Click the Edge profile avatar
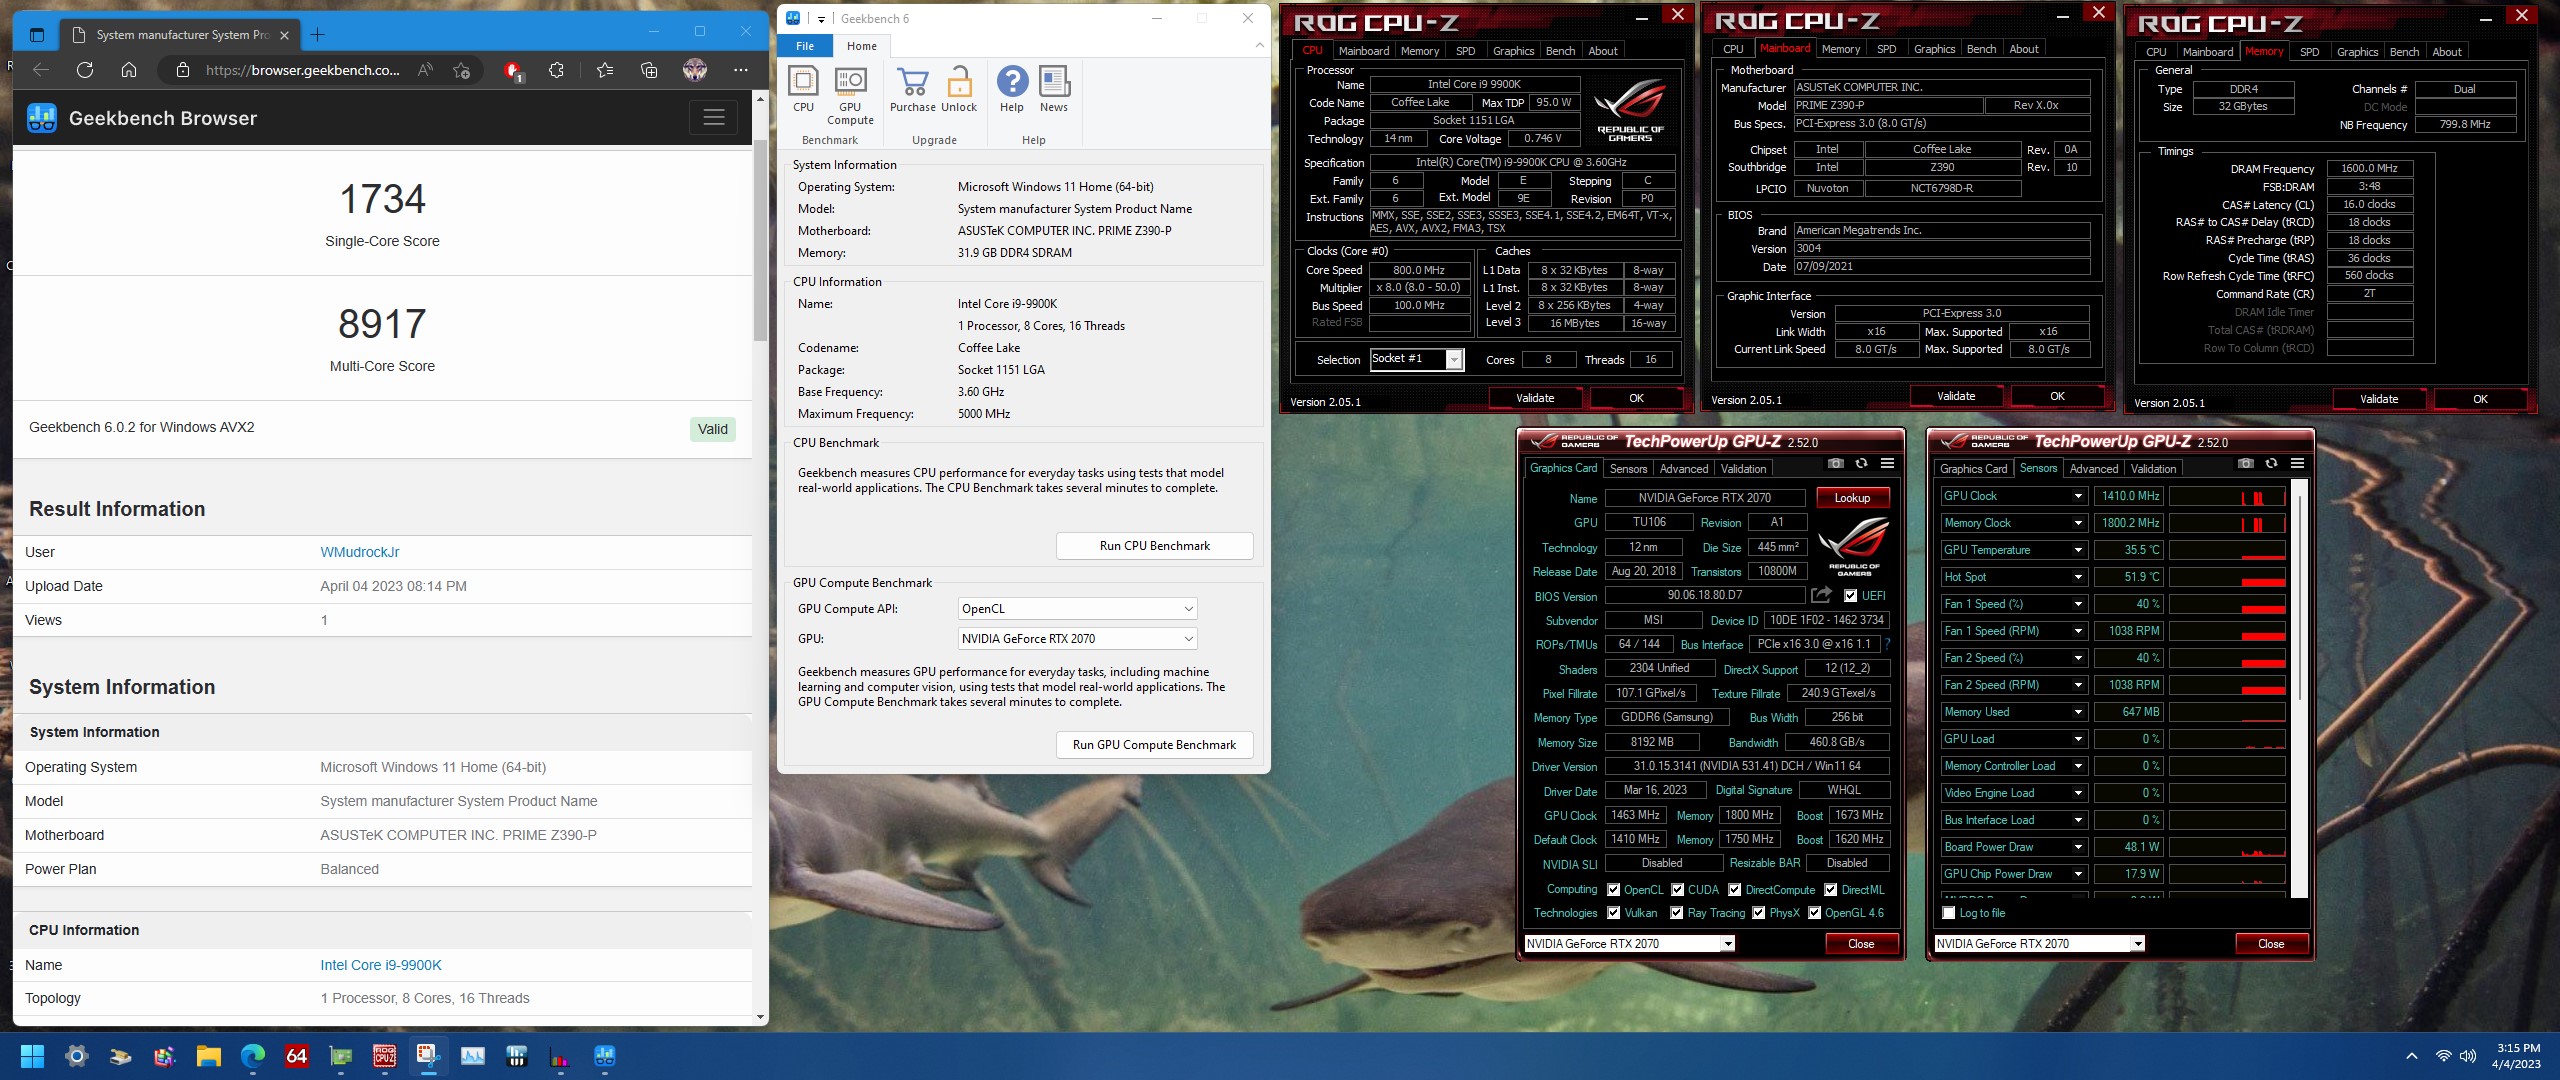This screenshot has height=1080, width=2560. 694,70
